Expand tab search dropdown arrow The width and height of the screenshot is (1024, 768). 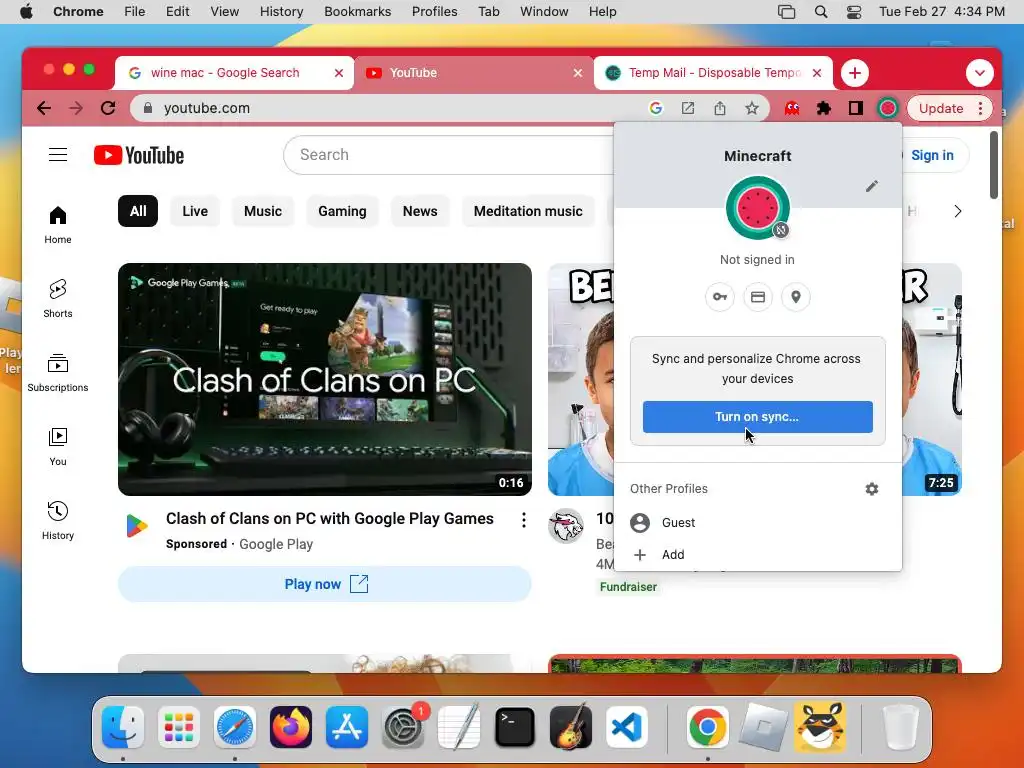(x=980, y=72)
